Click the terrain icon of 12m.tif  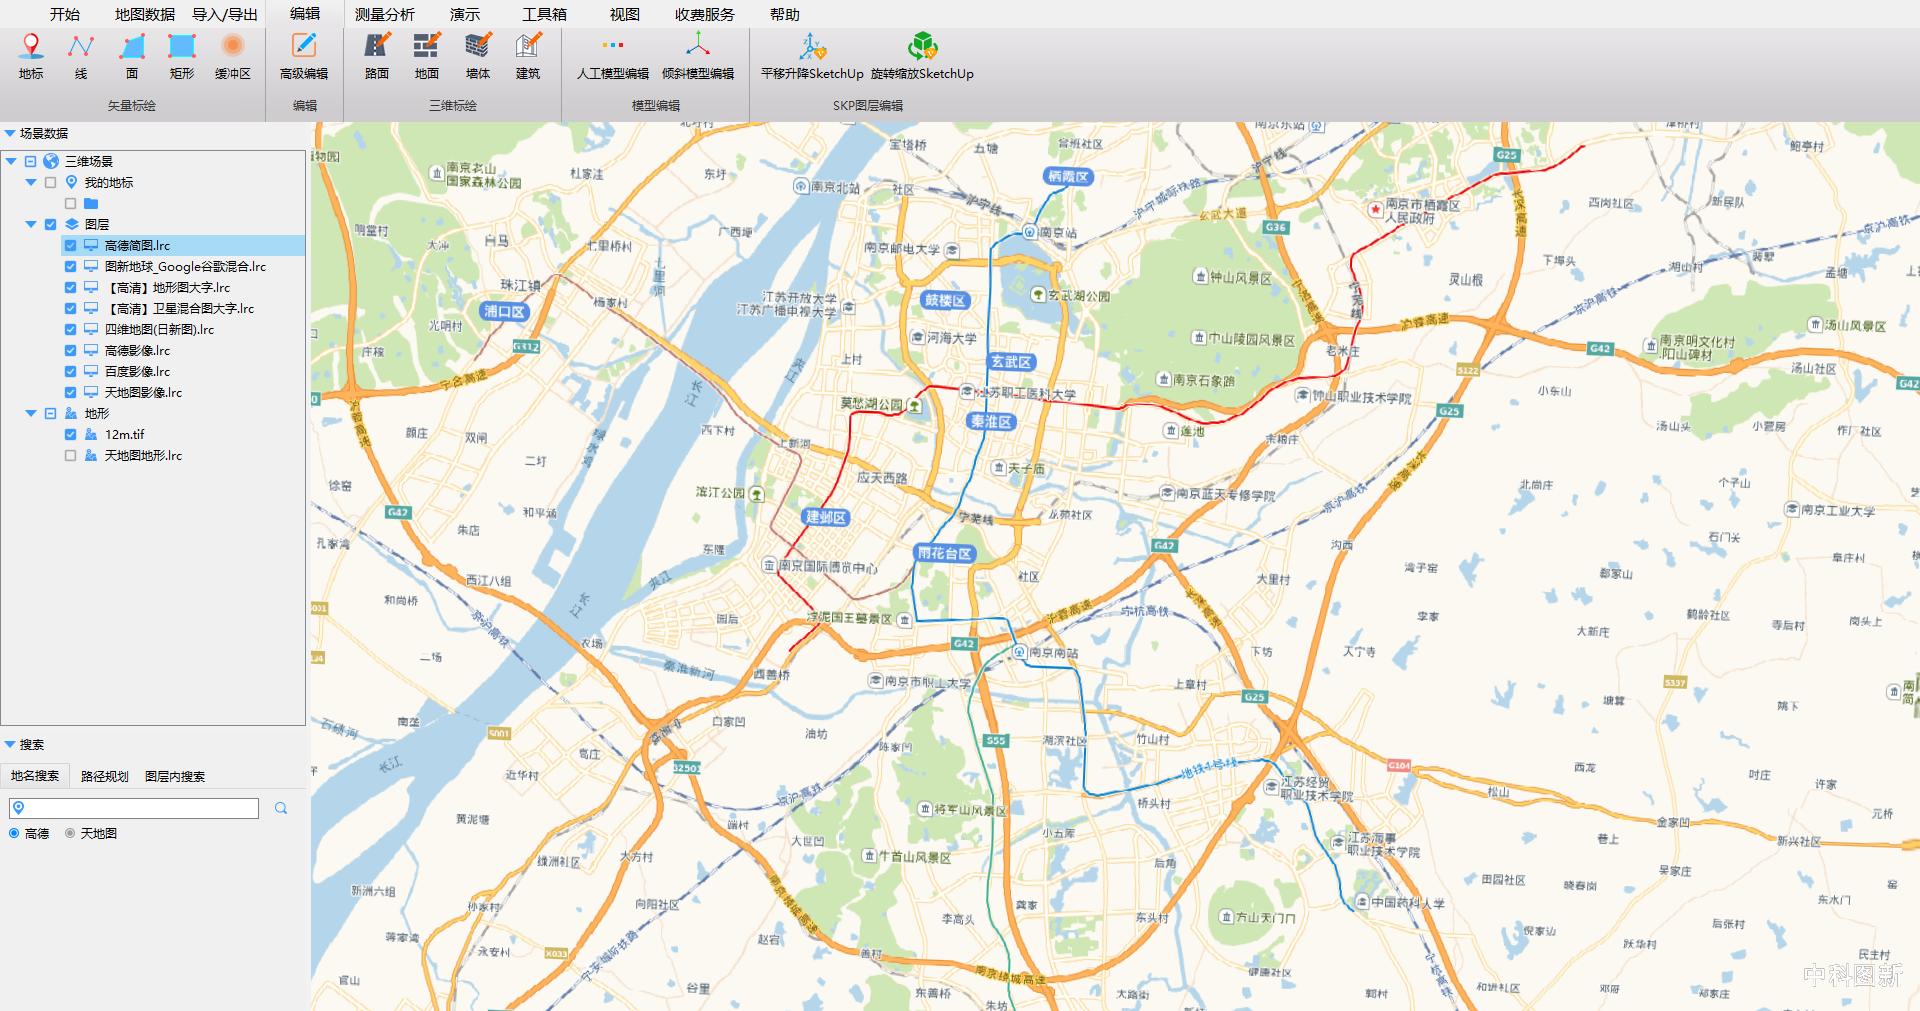(x=91, y=434)
